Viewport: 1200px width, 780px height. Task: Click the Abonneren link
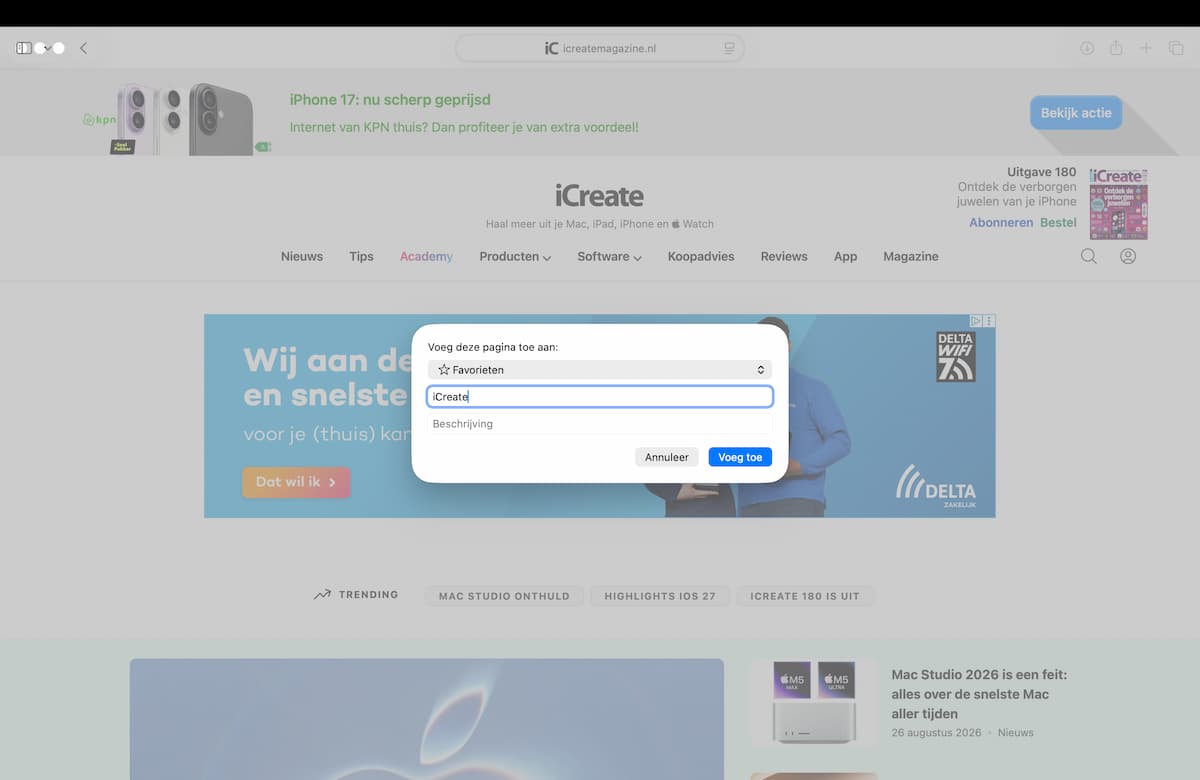[1001, 222]
